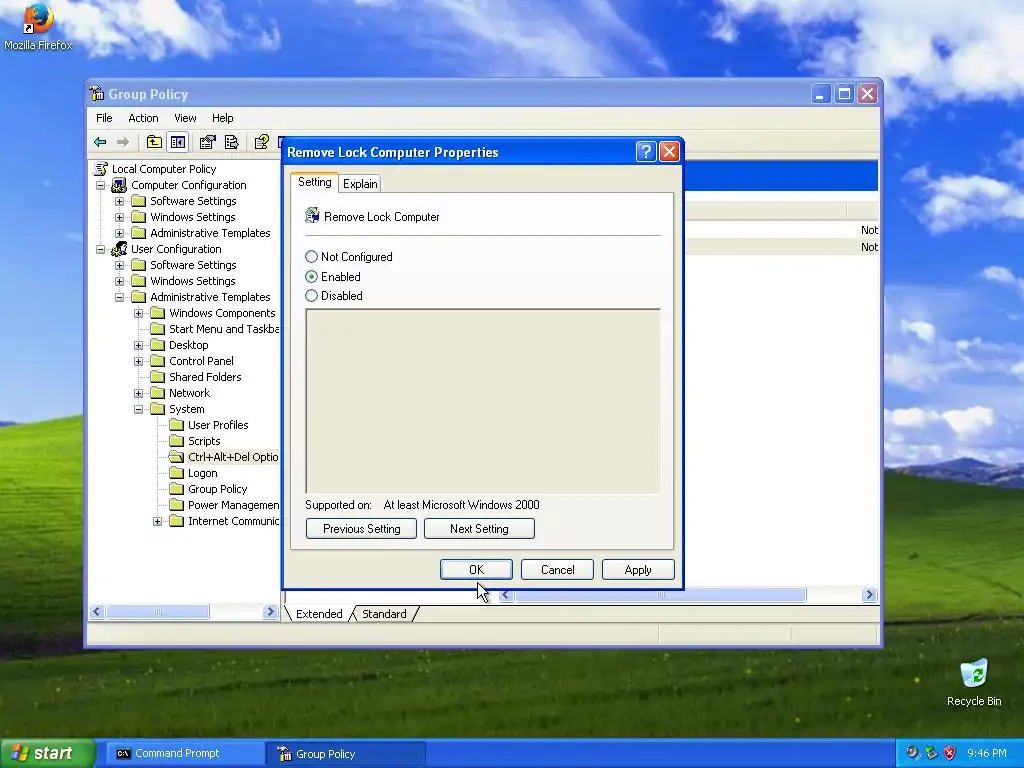Screen dimensions: 1024x768
Task: Click the Apply button
Action: pyautogui.click(x=638, y=569)
